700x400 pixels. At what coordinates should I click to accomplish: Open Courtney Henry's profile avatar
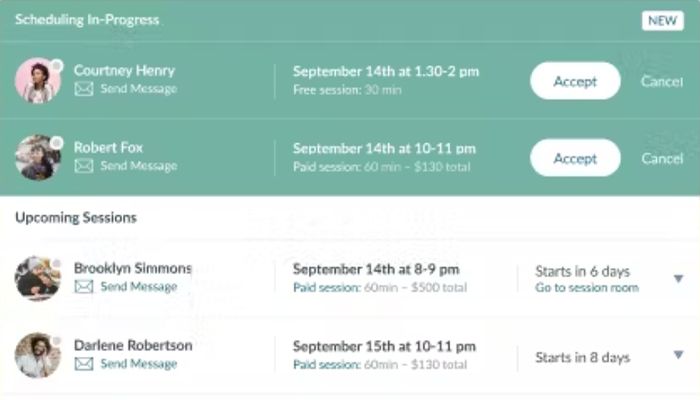click(38, 80)
